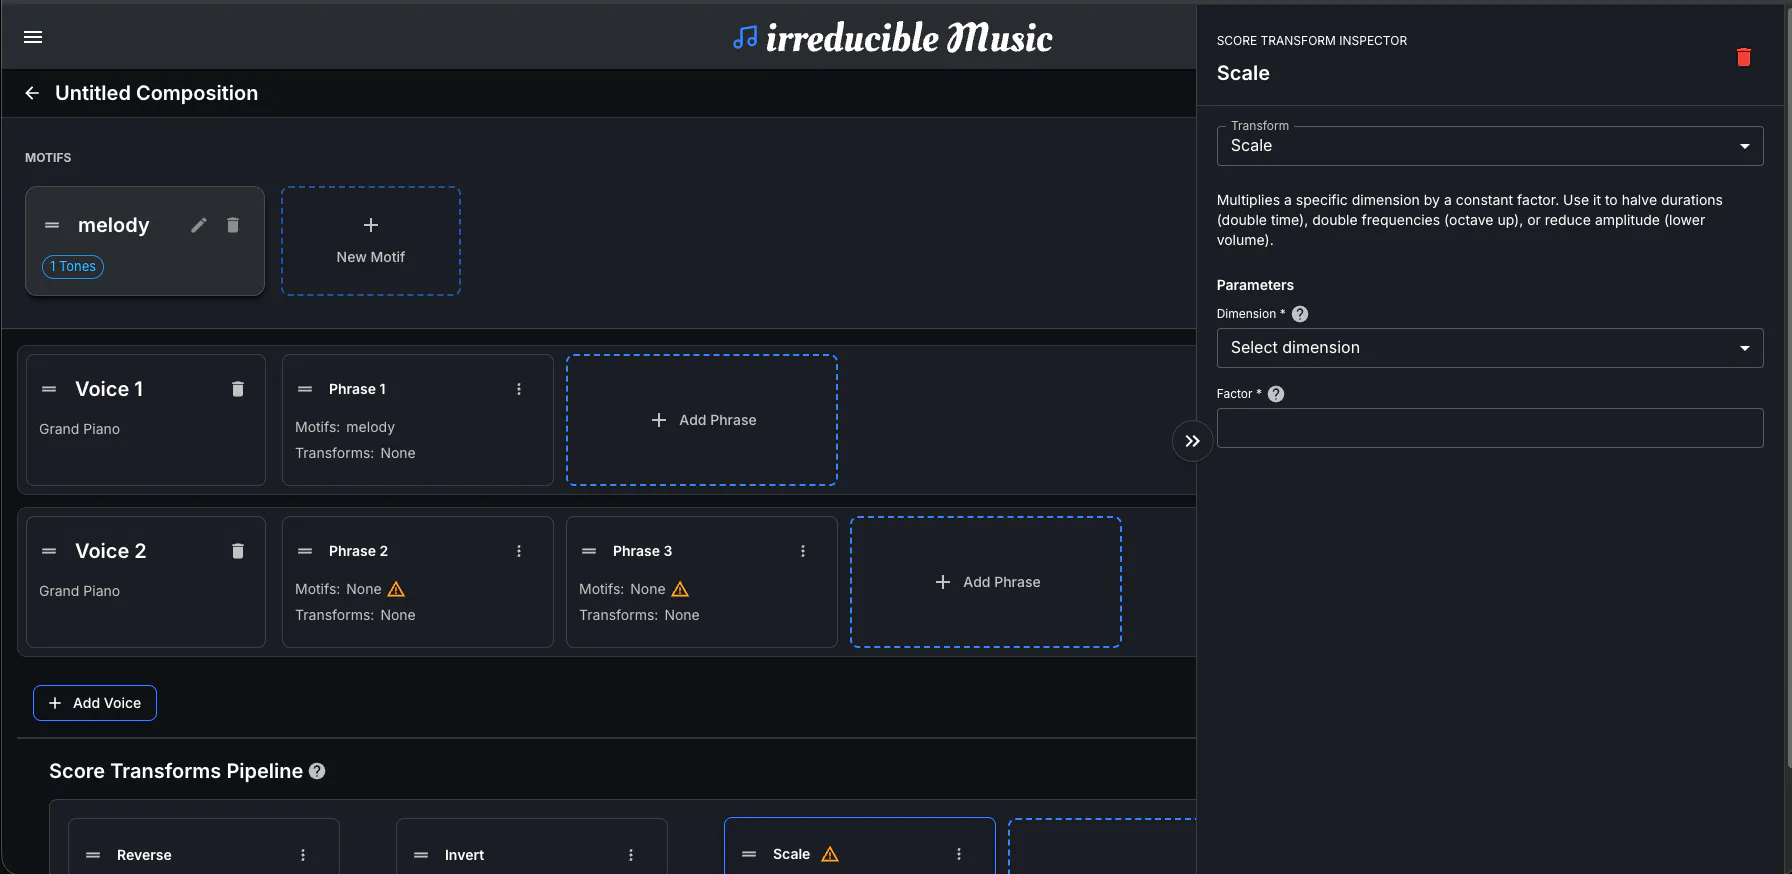
Task: Add a phrase to Voice 1
Action: (702, 420)
